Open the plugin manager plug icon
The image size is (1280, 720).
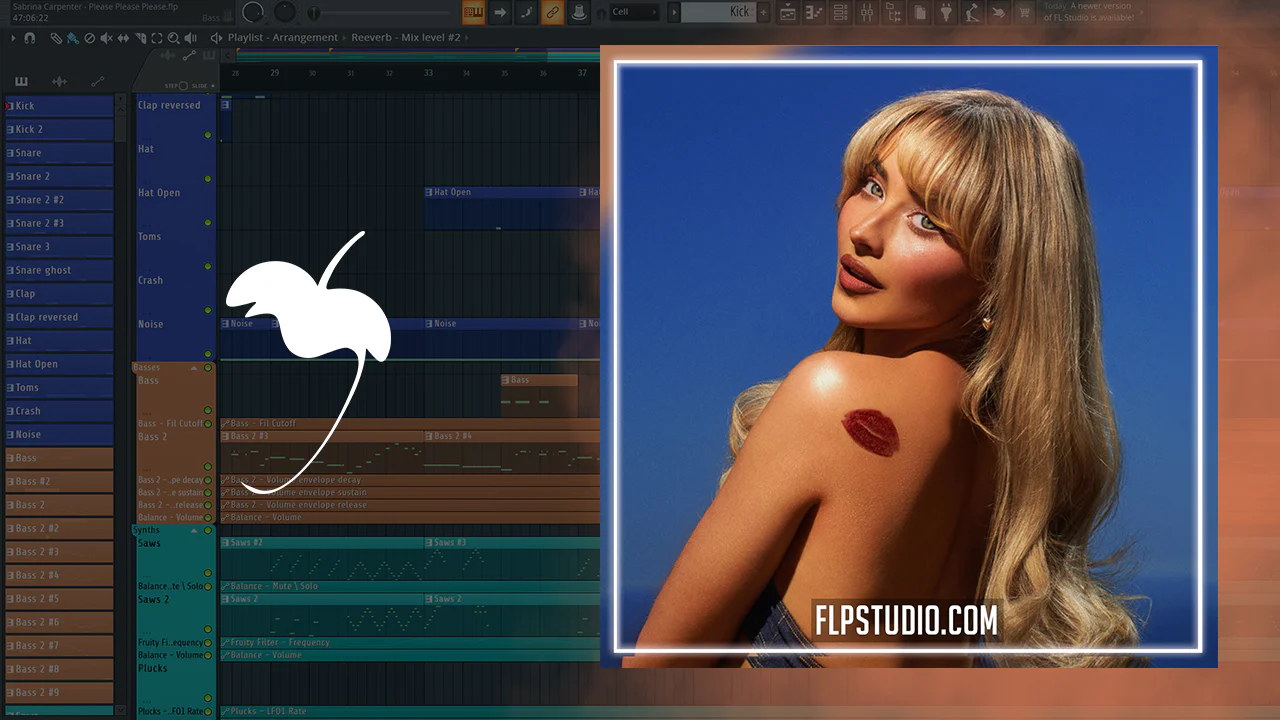946,12
